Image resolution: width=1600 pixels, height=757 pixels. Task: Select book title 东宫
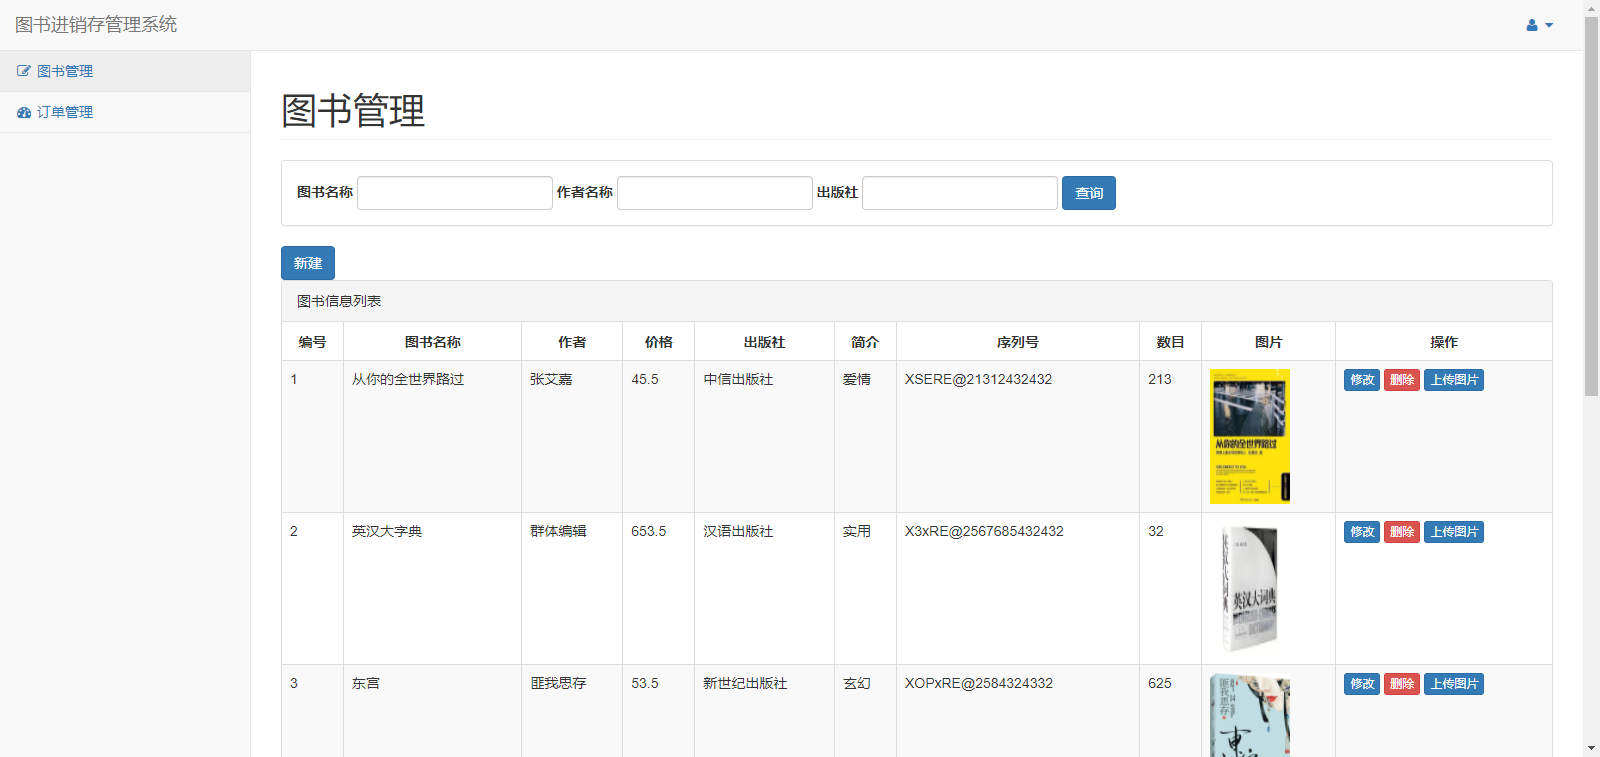366,684
